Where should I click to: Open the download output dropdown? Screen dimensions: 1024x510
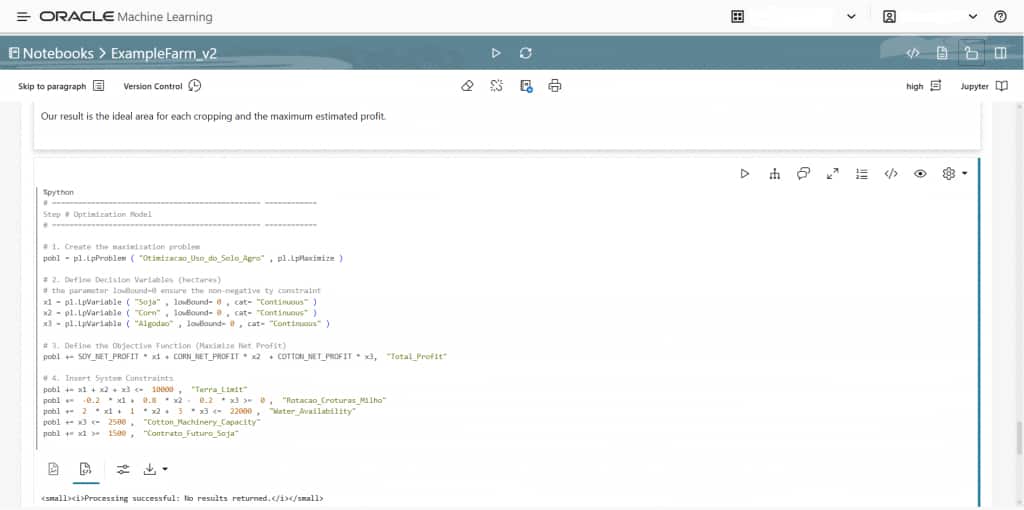click(x=155, y=469)
